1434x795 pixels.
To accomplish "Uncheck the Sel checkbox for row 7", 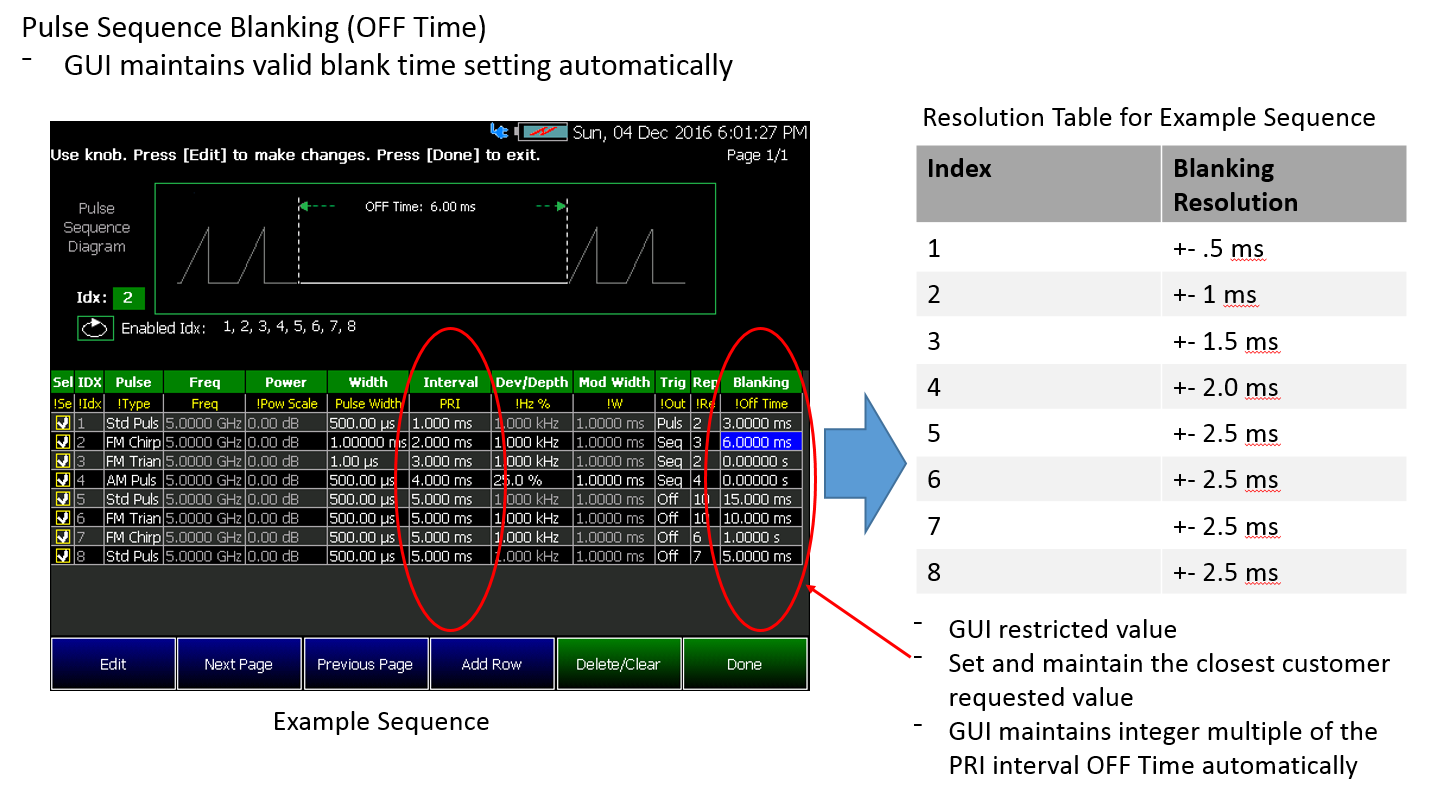I will click(x=63, y=537).
